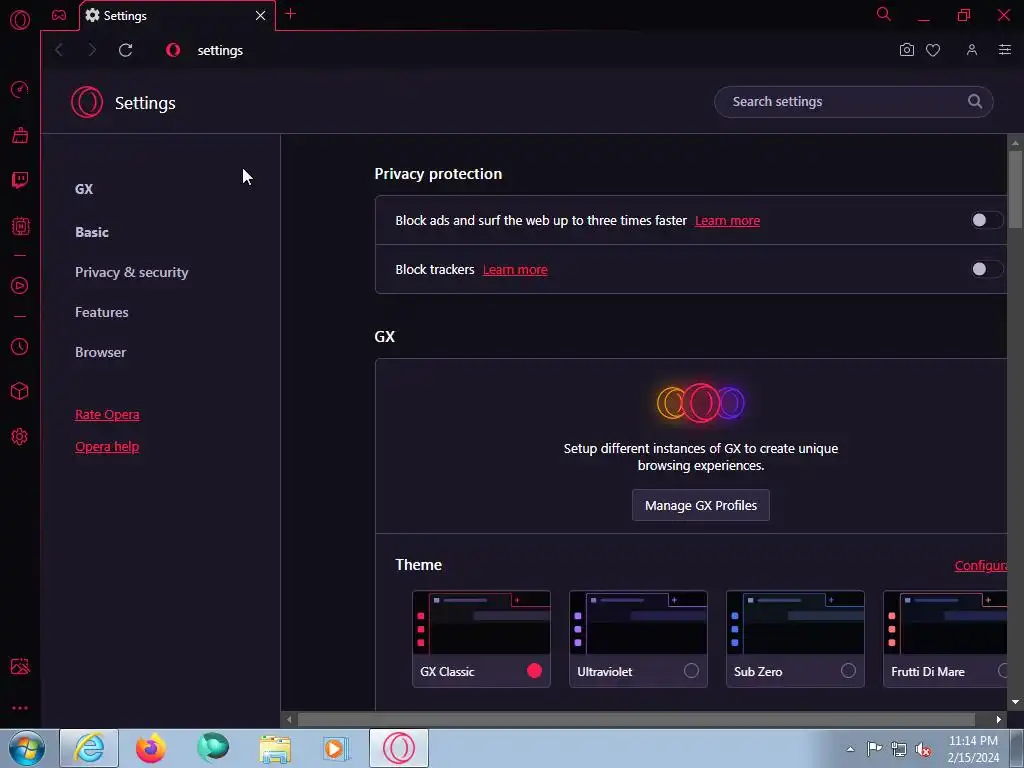Choose Sub Zero theme thumbnail preview
This screenshot has height=768, width=1024.
point(795,622)
